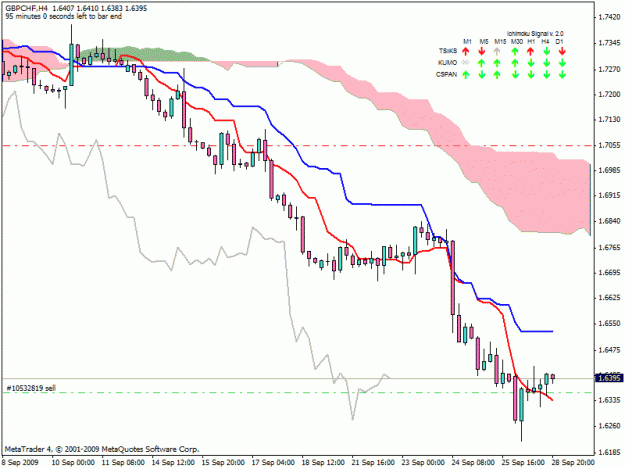This screenshot has height=469, width=625.
Task: Click the KUMO row label
Action: [447, 63]
